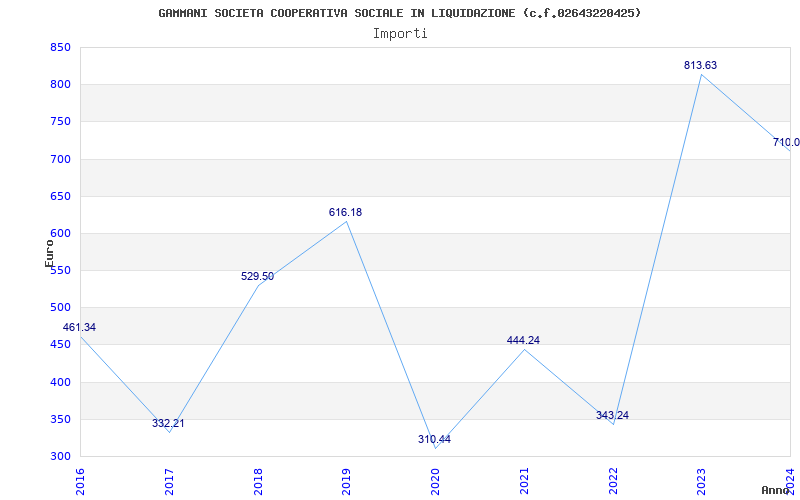Select the 813.63 data label
Viewport: 800px width, 500px height.
701,65
